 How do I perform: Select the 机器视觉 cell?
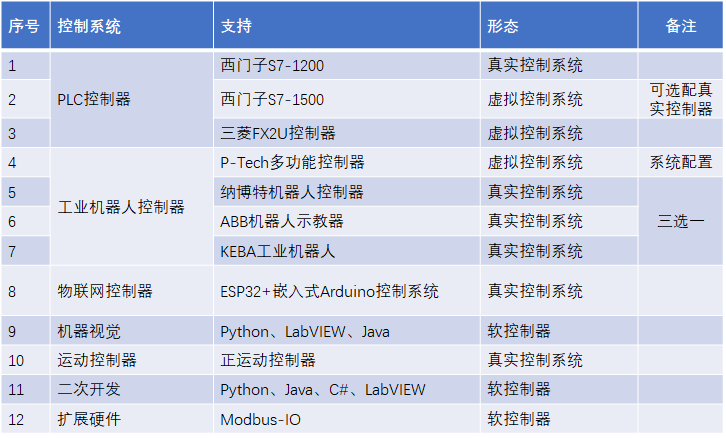point(132,331)
